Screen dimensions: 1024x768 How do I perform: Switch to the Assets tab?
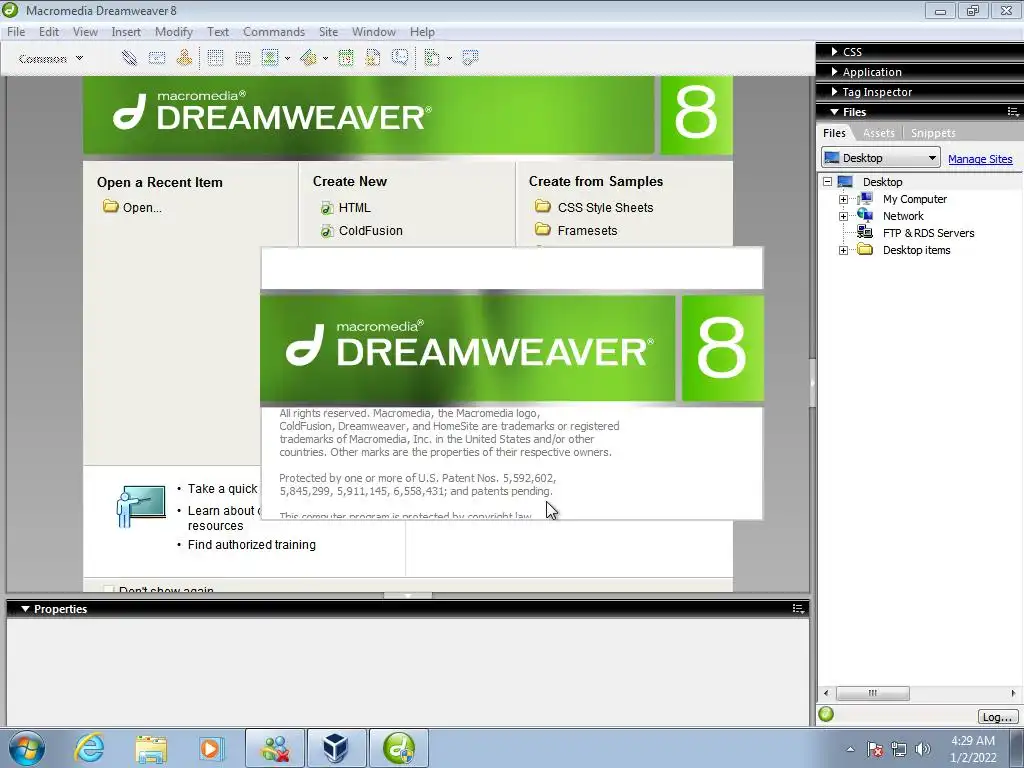[878, 133]
